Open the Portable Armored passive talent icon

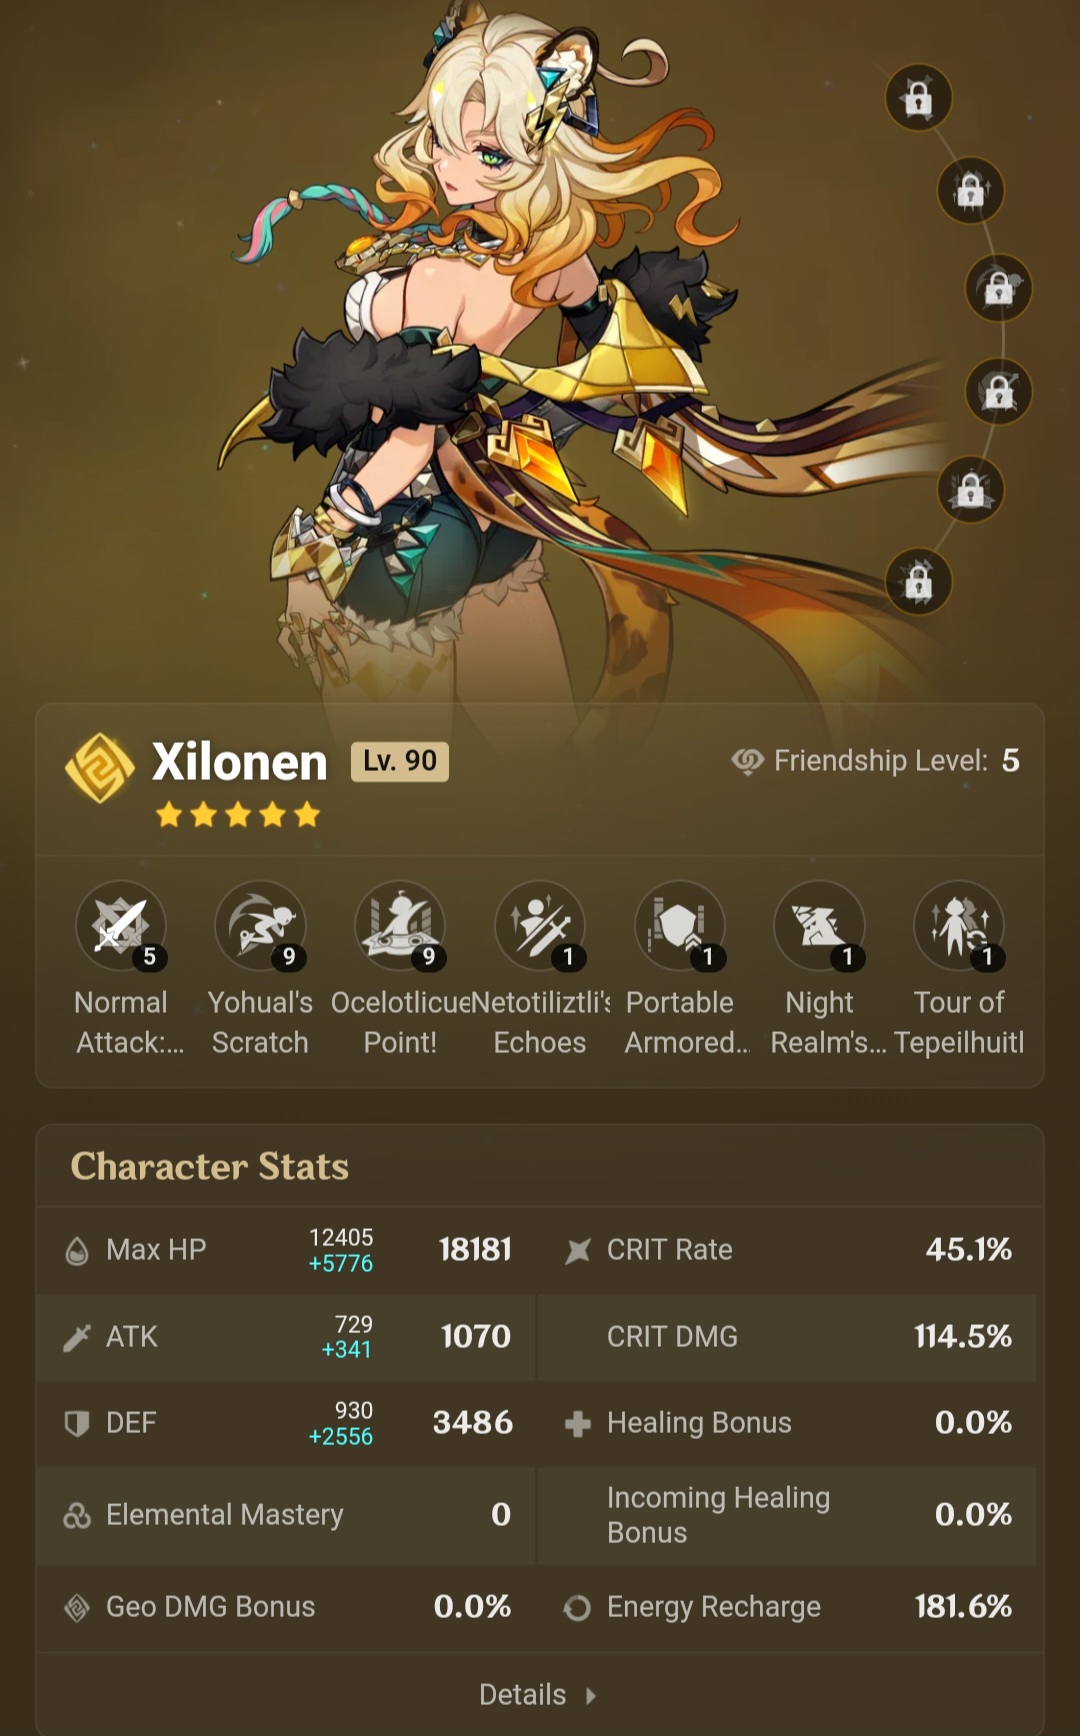[680, 926]
